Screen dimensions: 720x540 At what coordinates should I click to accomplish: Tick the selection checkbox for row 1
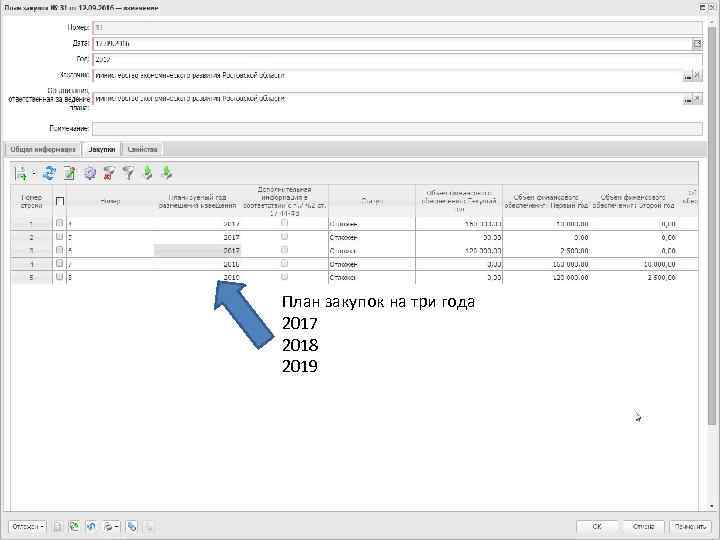click(x=59, y=223)
